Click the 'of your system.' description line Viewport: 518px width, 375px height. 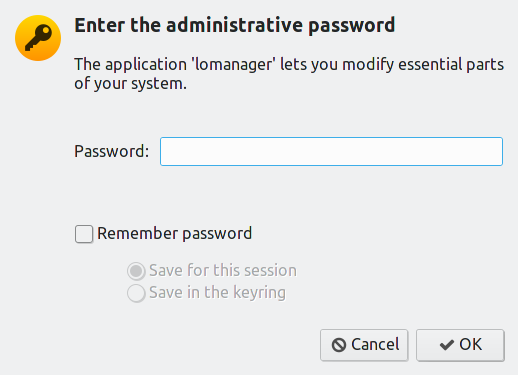coord(130,83)
